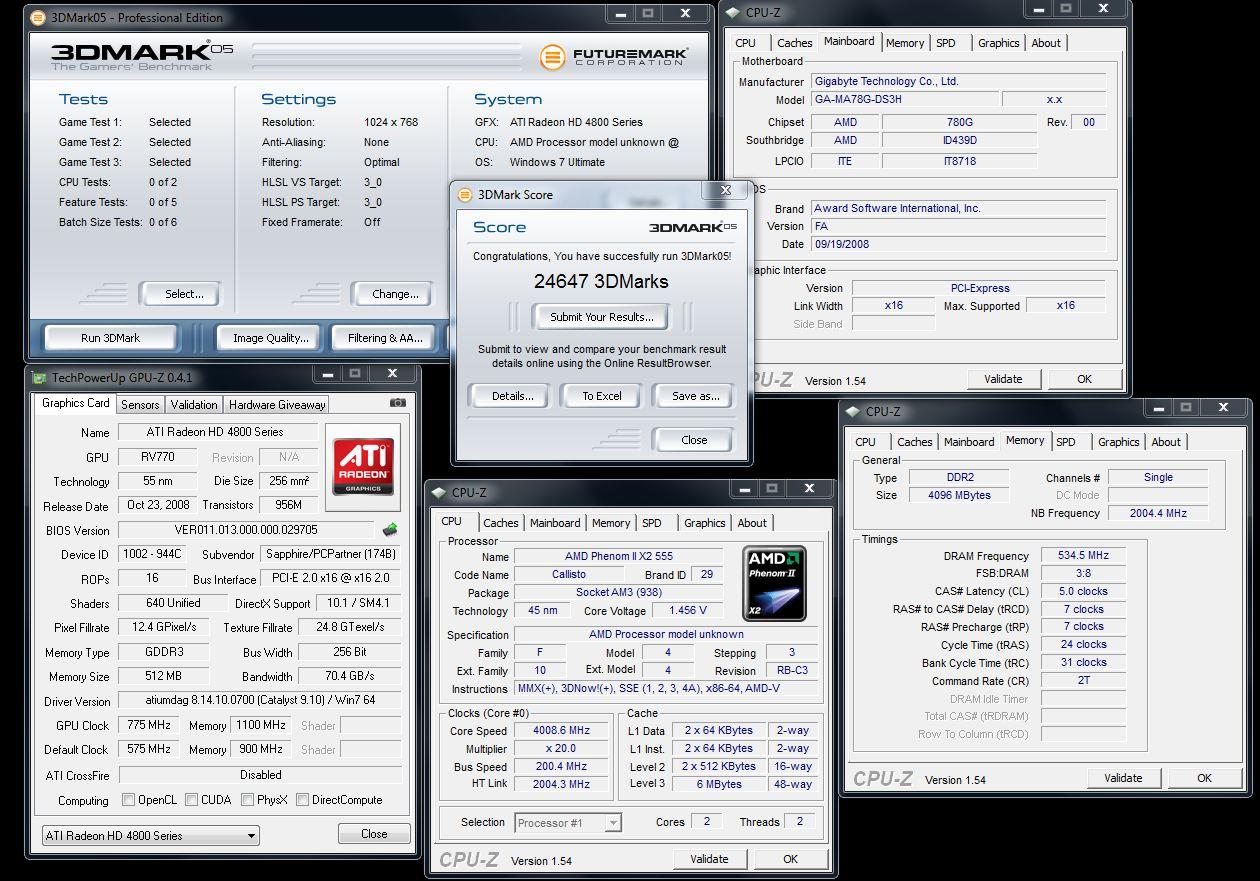Click OK in the CPU-Z Memory window
The height and width of the screenshot is (881, 1260).
pos(1204,777)
